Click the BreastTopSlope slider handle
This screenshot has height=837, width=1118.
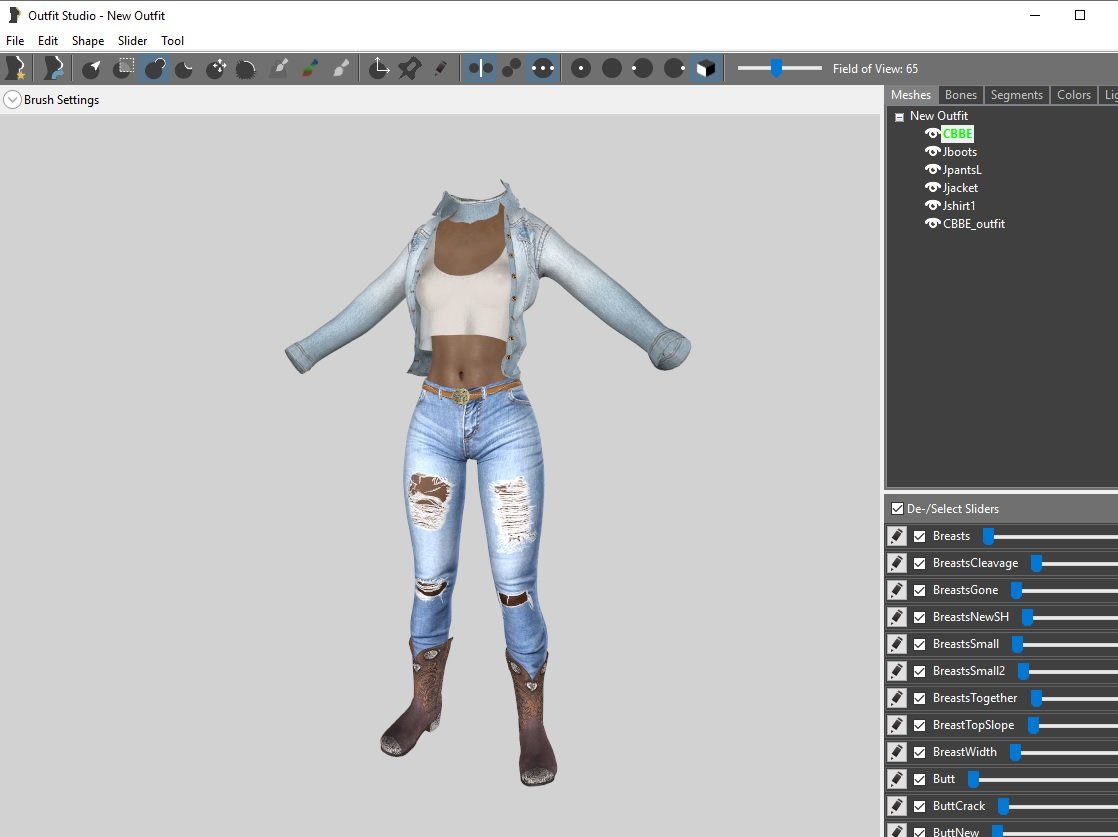1033,726
